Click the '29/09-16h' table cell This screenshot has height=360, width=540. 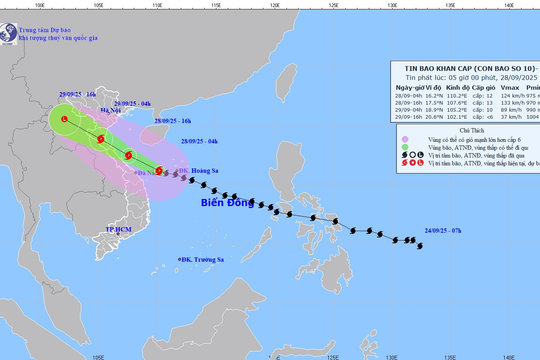408,117
